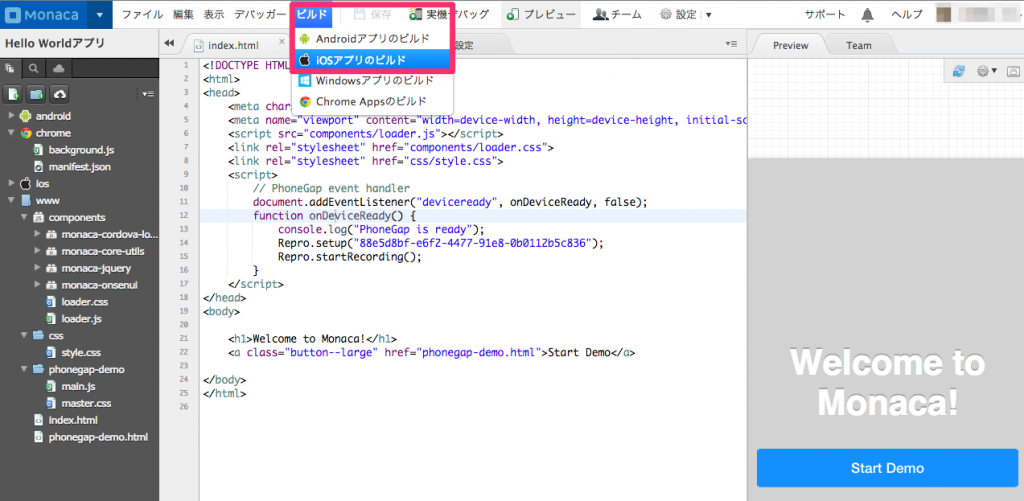Switch to the file tree tab icon

(x=10, y=68)
